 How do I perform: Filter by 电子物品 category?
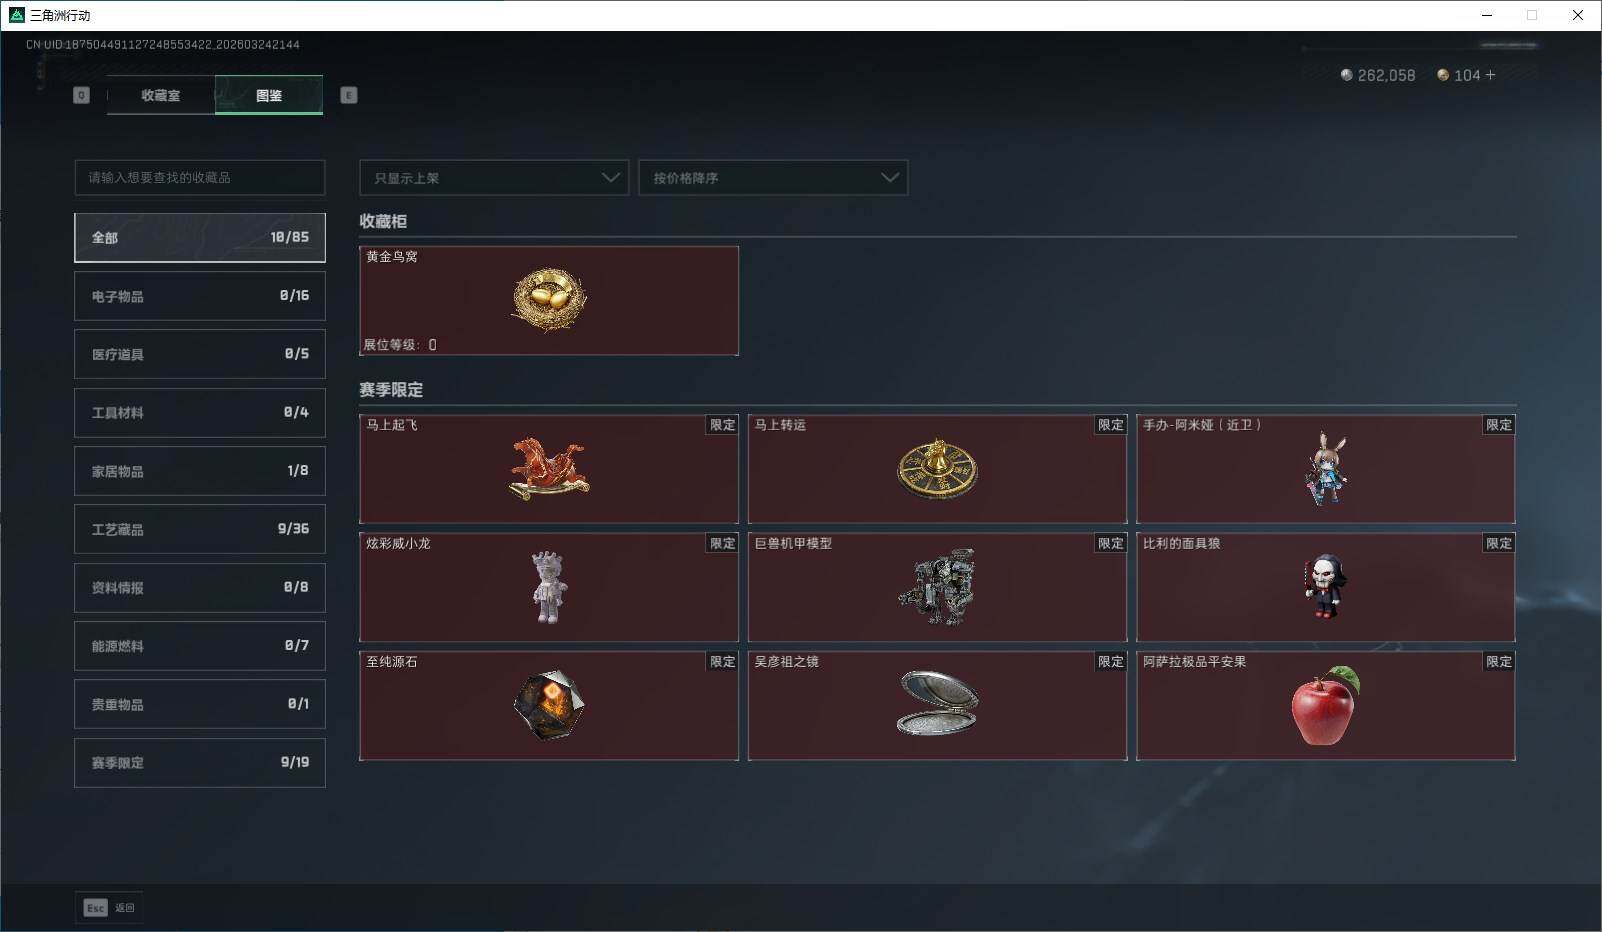point(200,296)
